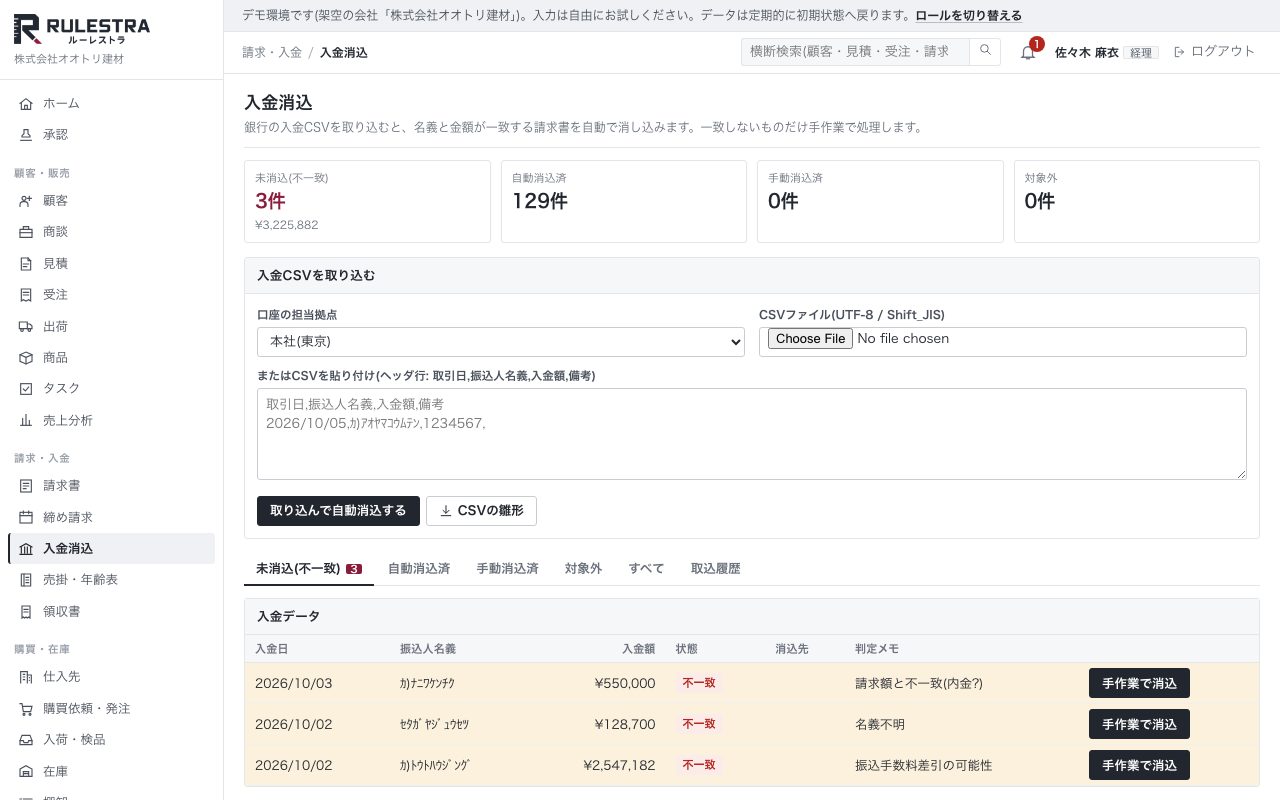
Task: Click 取り込んで自動消込する button
Action: (338, 511)
